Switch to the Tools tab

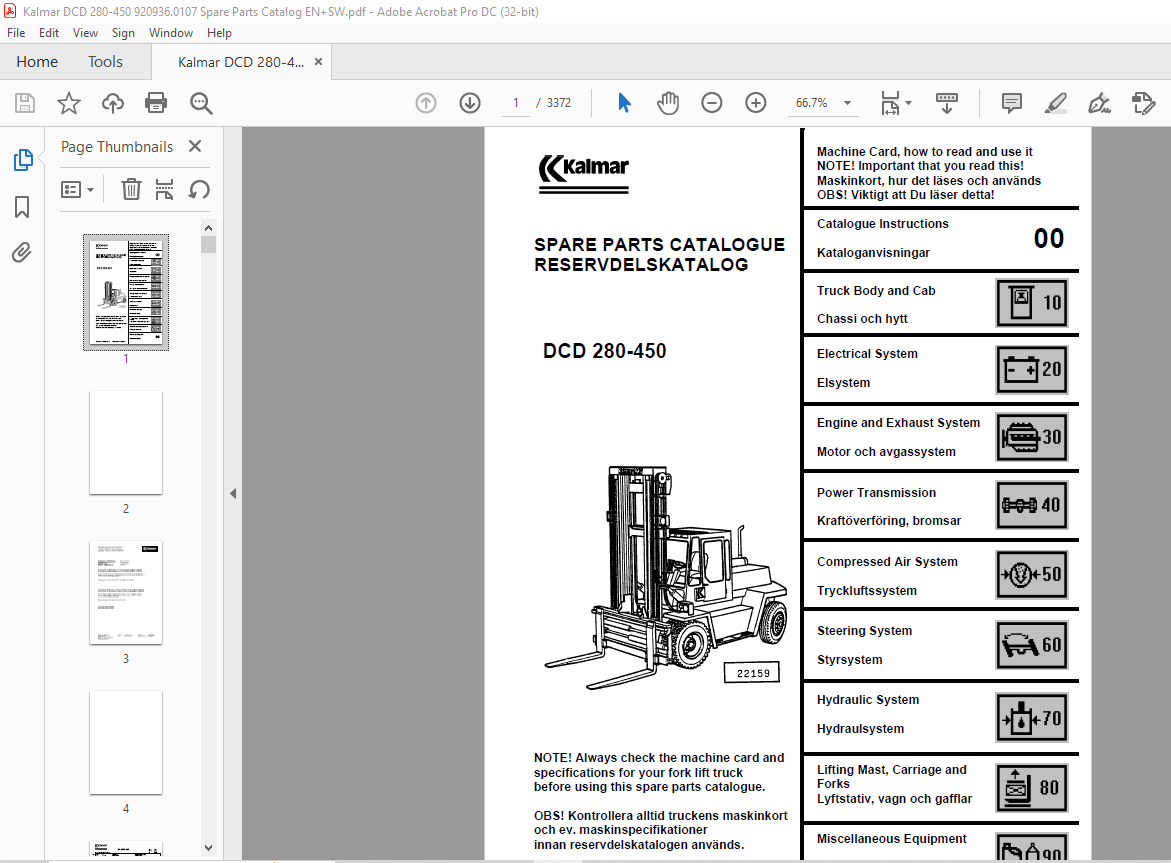point(105,62)
